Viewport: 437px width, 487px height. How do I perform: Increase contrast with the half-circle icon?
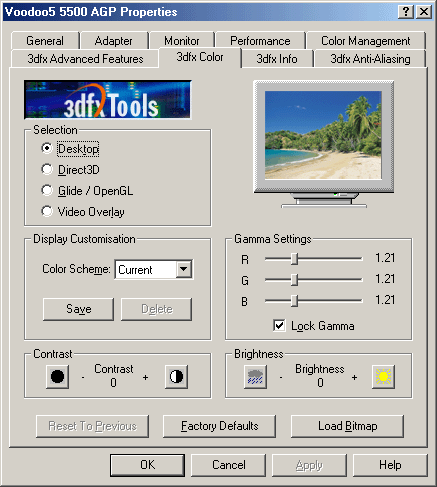click(x=176, y=377)
